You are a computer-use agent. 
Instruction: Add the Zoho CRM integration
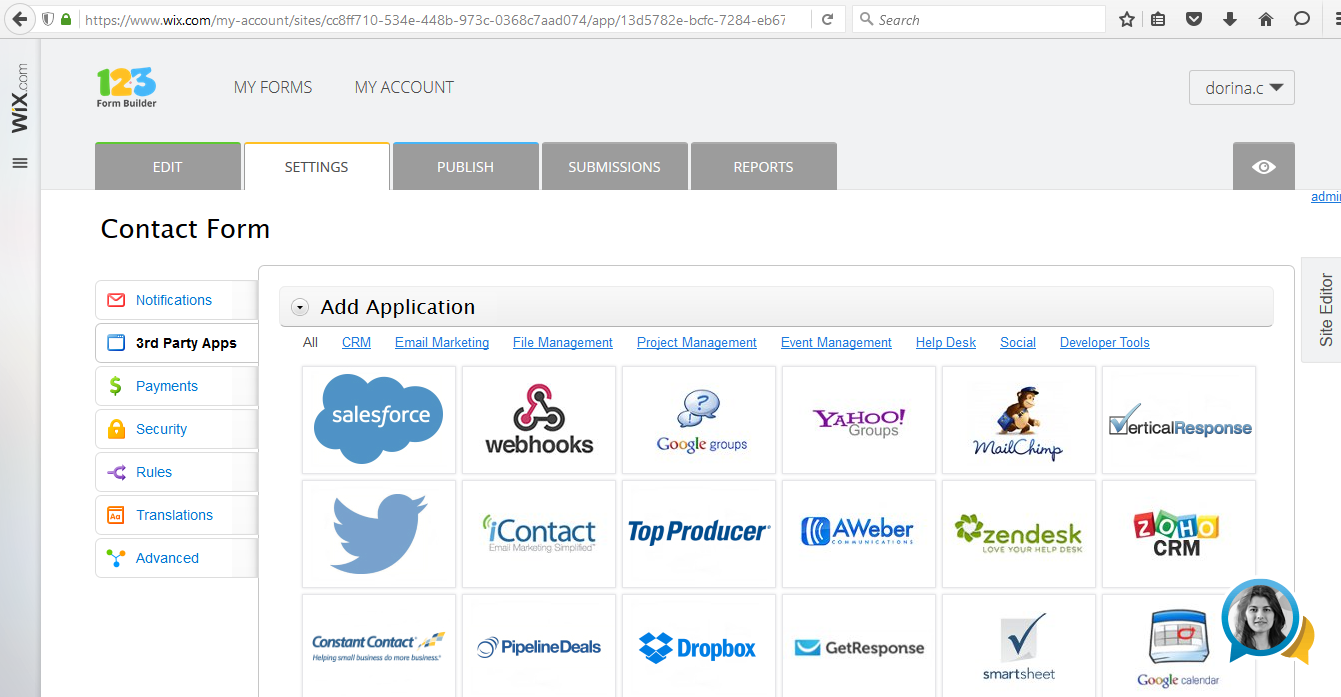click(x=1179, y=533)
